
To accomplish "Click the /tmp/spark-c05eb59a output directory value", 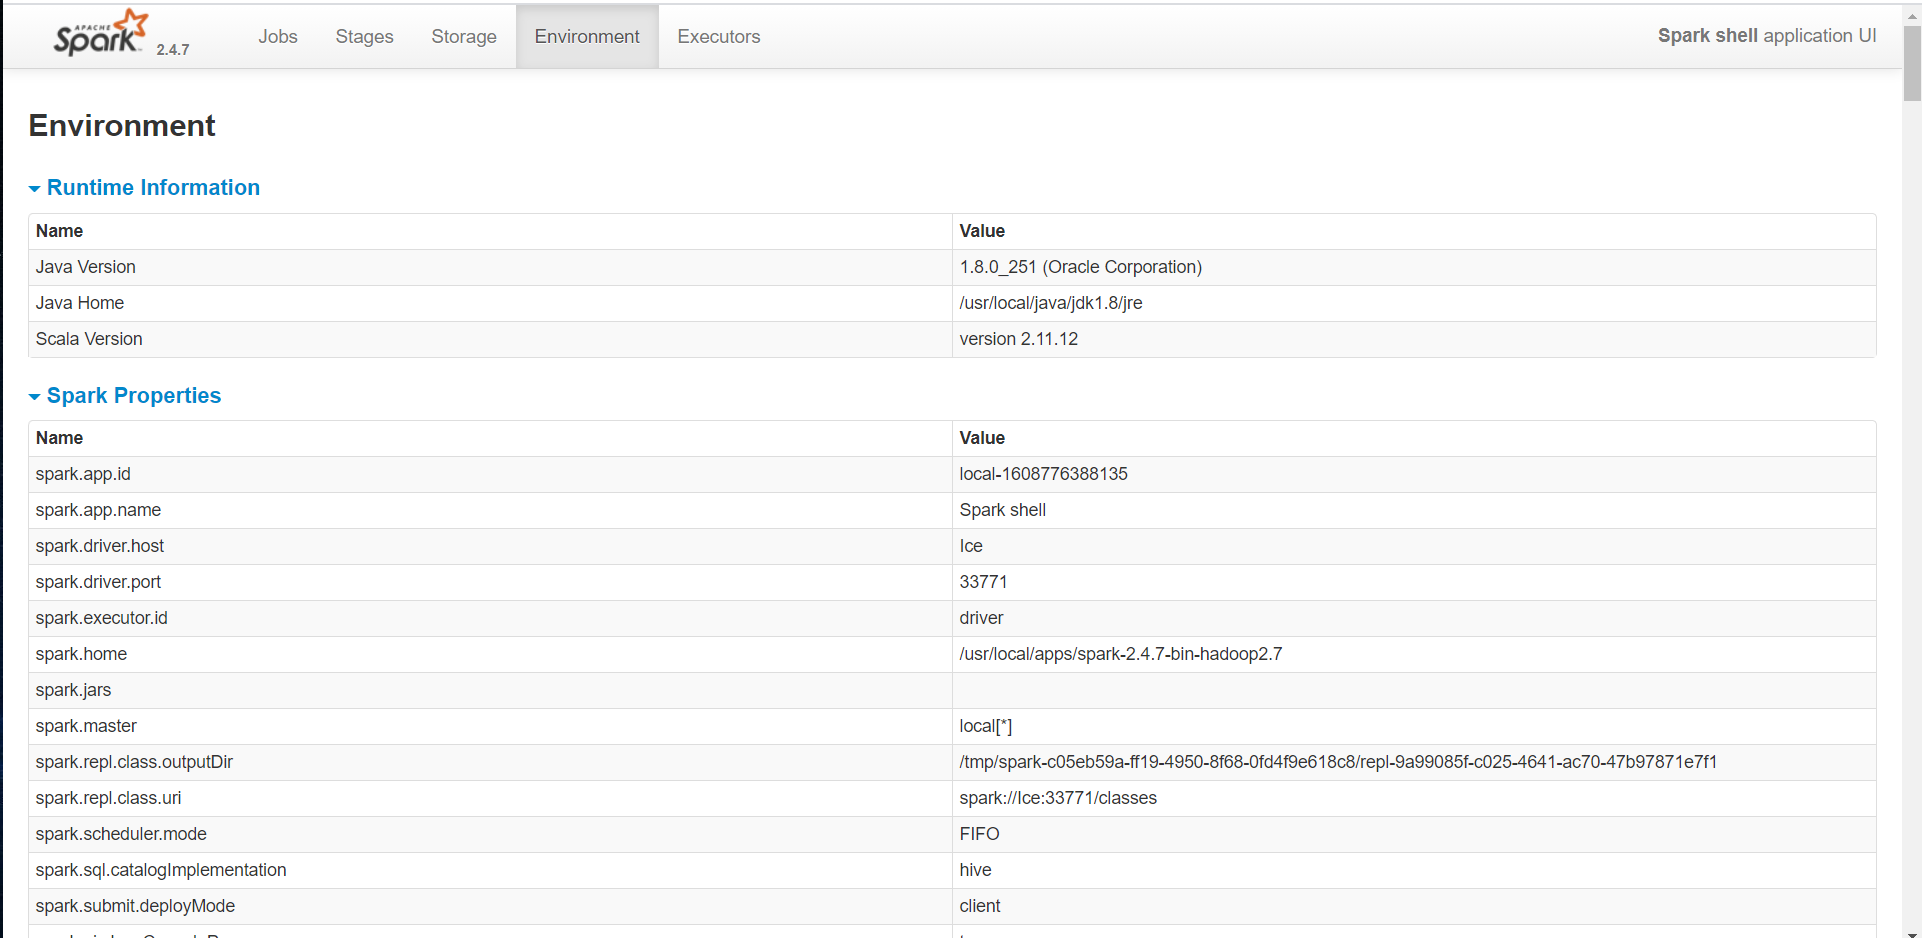I will pos(1338,762).
